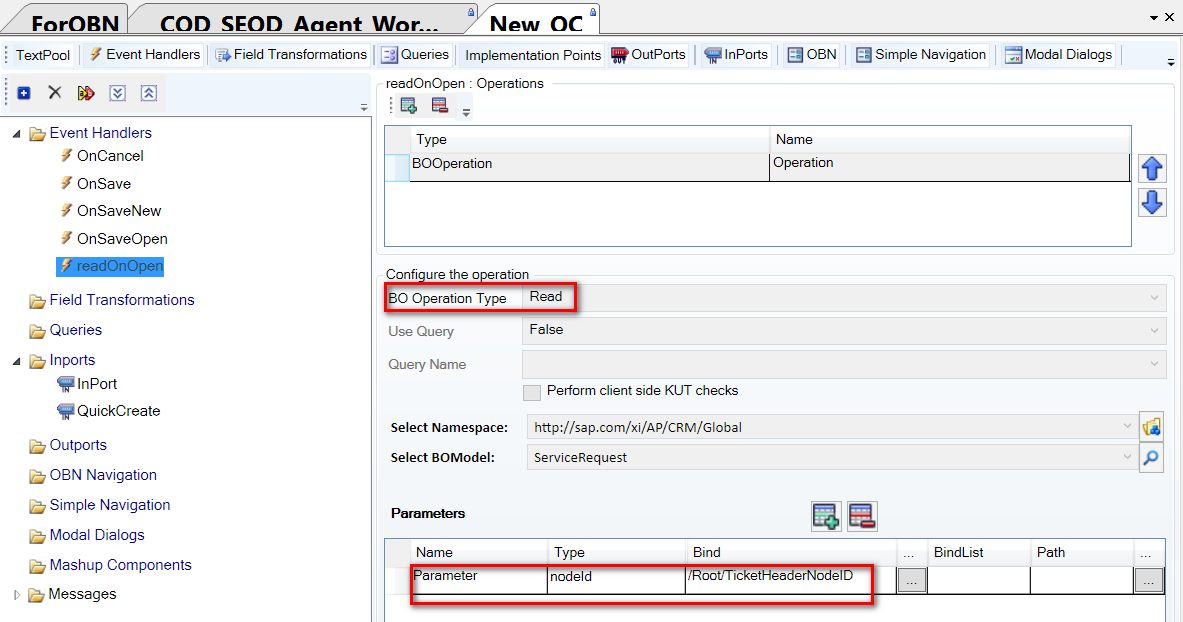Viewport: 1183px width, 622px height.
Task: Expand all tree nodes icon
Action: 117,93
